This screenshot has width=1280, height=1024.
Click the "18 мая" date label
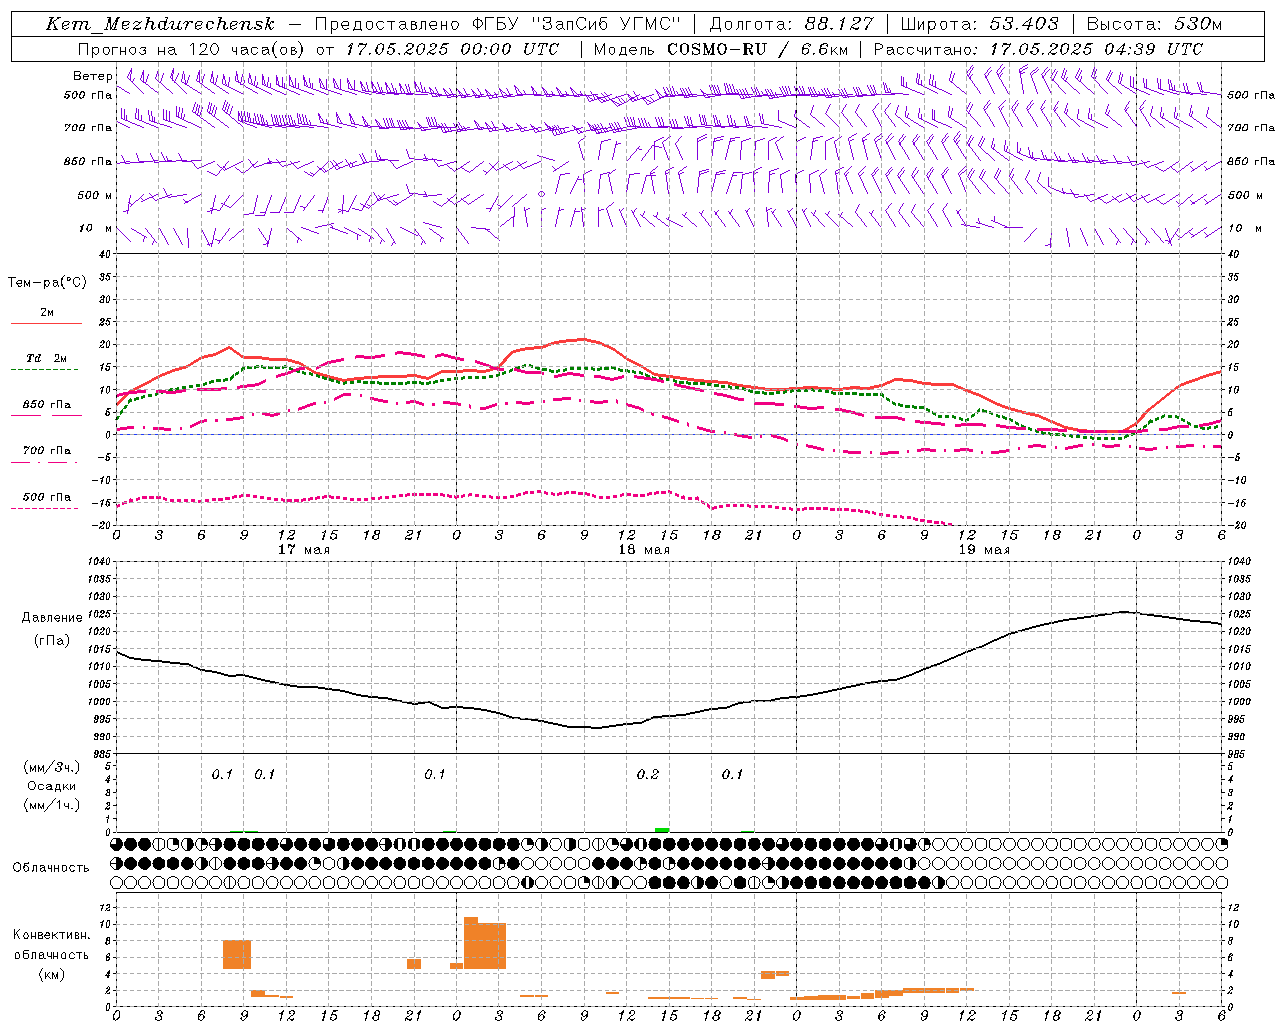coord(643,550)
